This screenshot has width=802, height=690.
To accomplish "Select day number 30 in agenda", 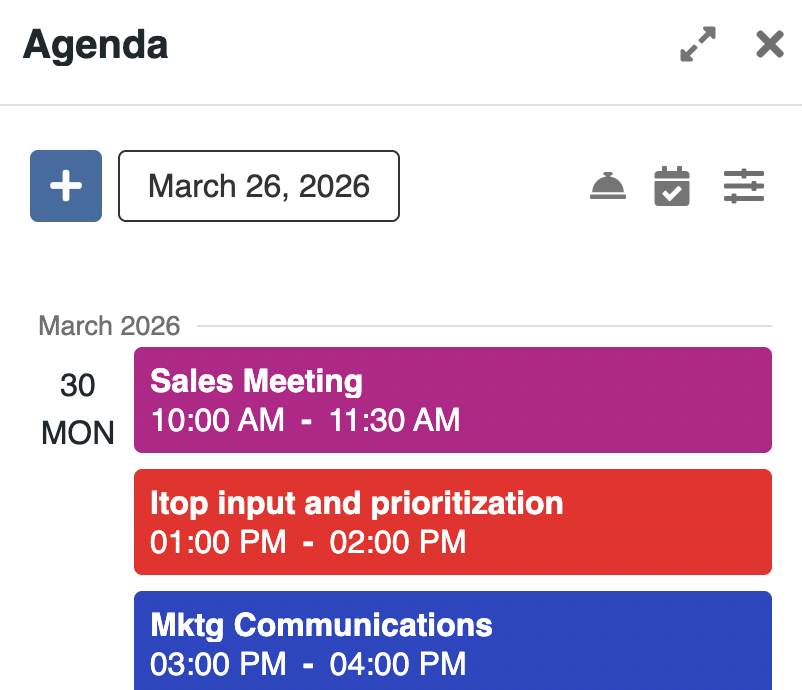I will (x=78, y=385).
